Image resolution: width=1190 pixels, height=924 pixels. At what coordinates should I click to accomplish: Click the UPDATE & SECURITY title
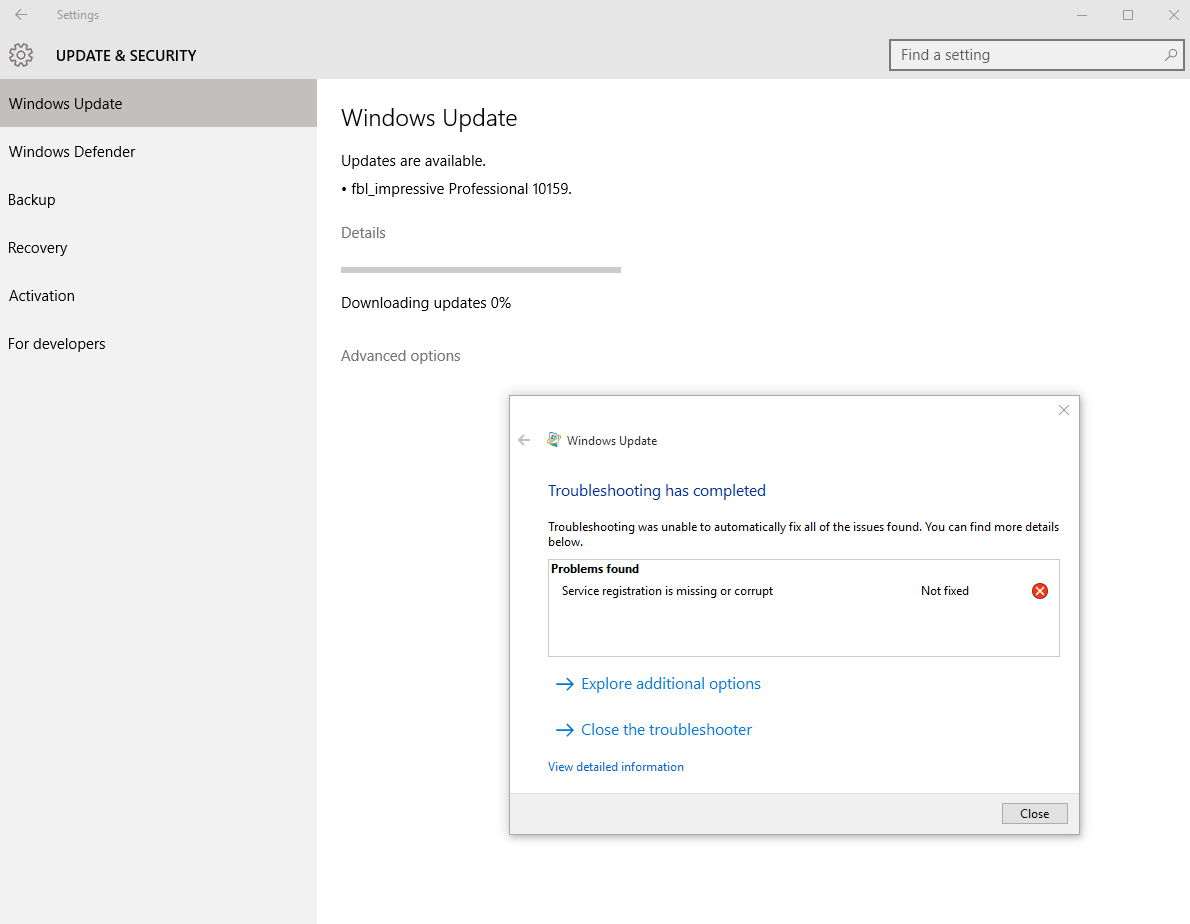[x=126, y=55]
